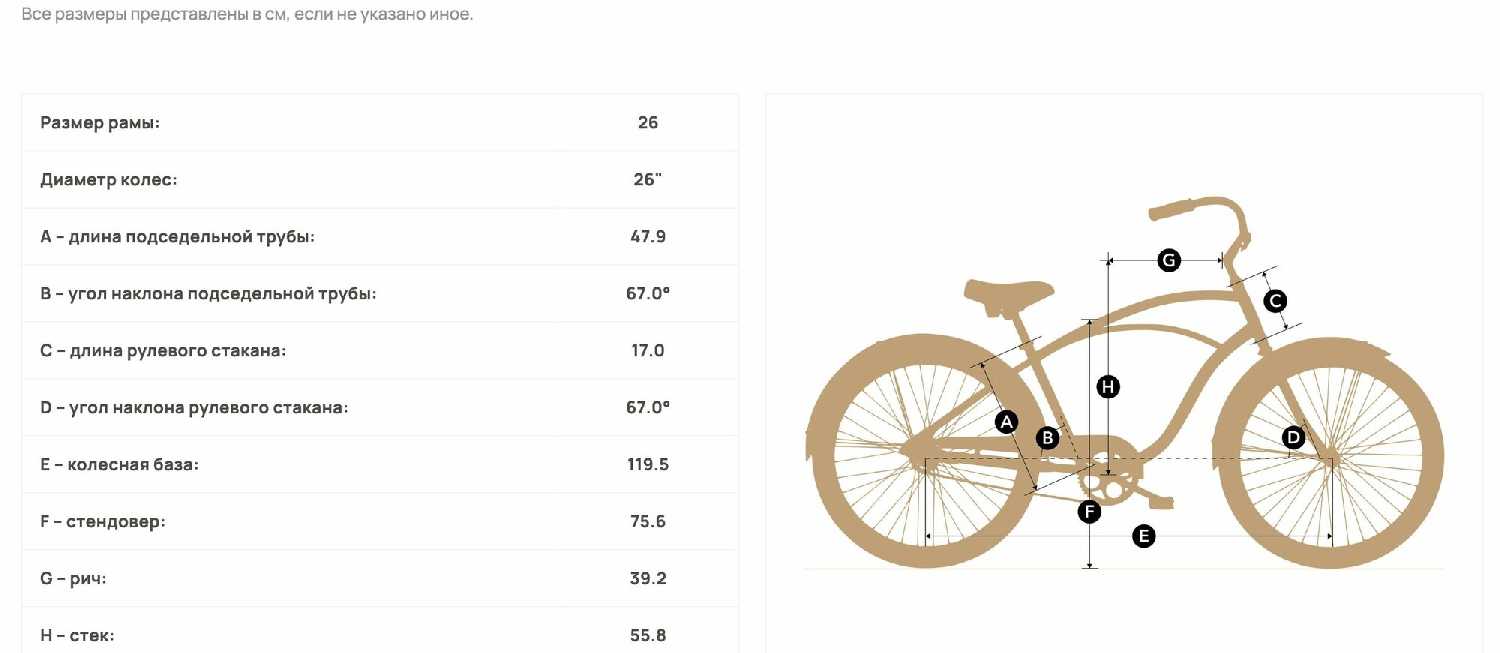
Task: Click the bicycle saddle in the diagram
Action: pyautogui.click(x=1008, y=292)
